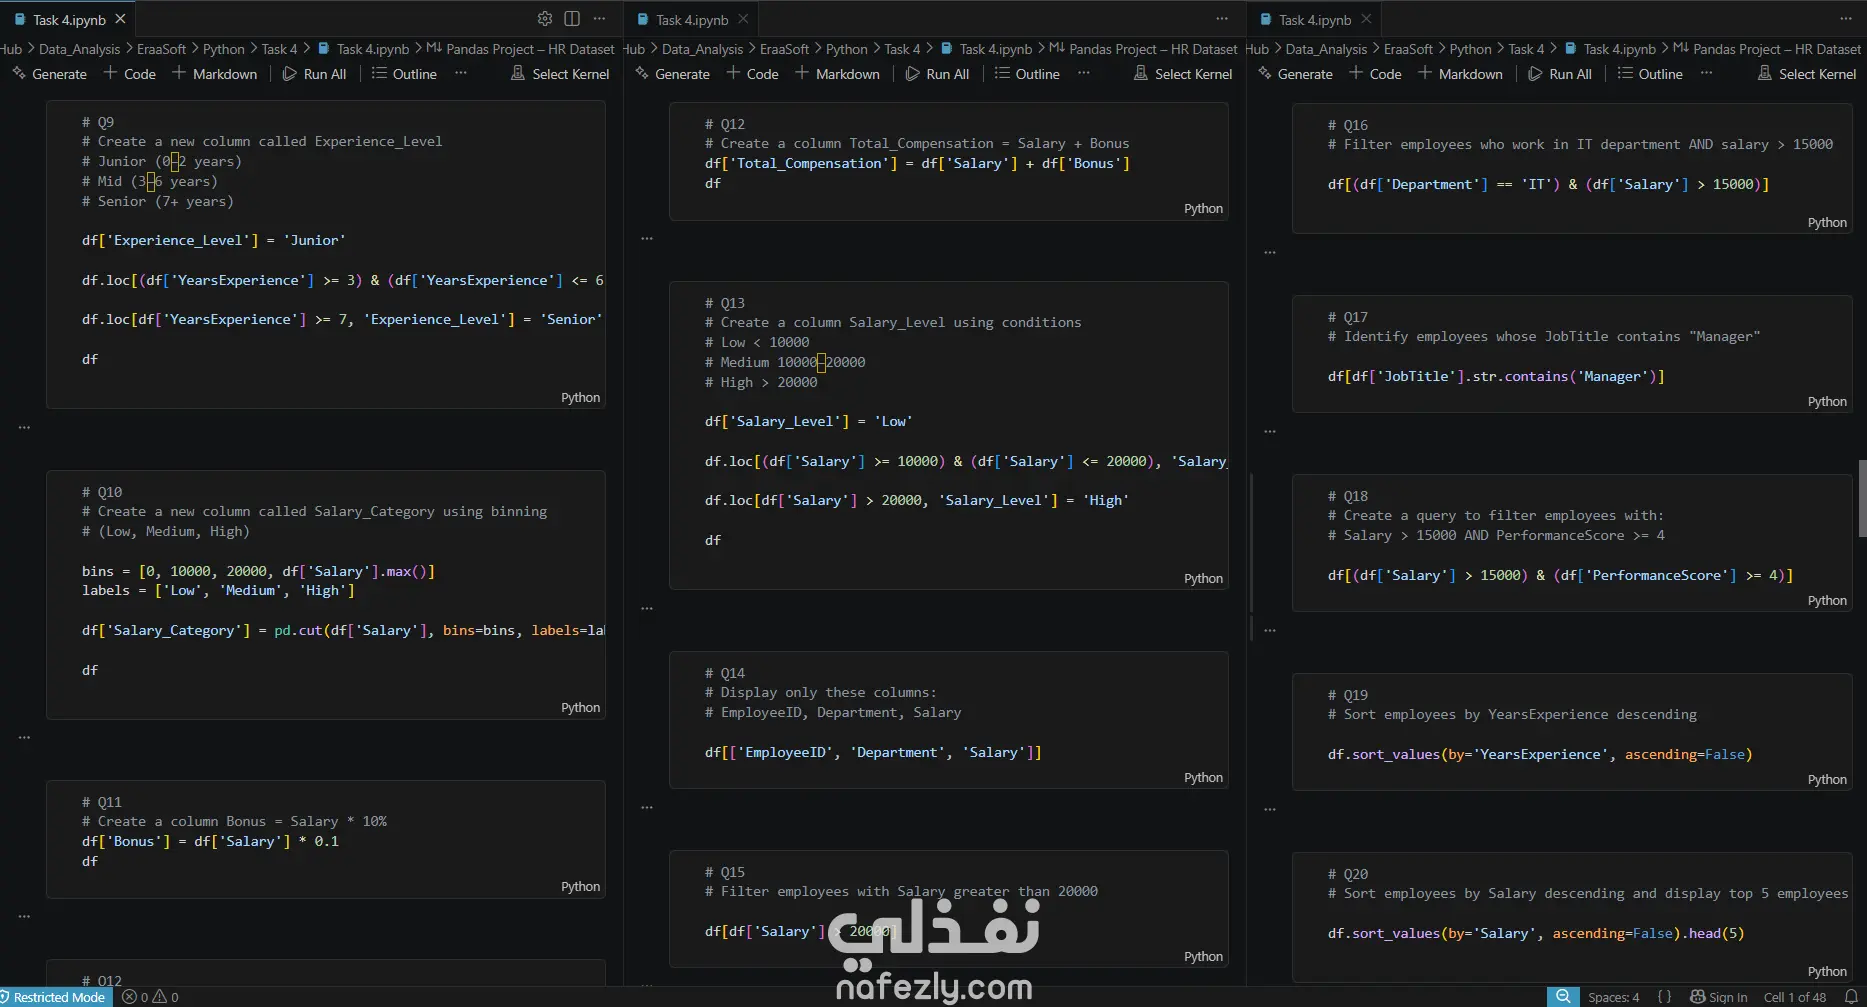The image size is (1867, 1007).
Task: Add a Markdown cell from the left notebook toolbar
Action: pyautogui.click(x=214, y=74)
